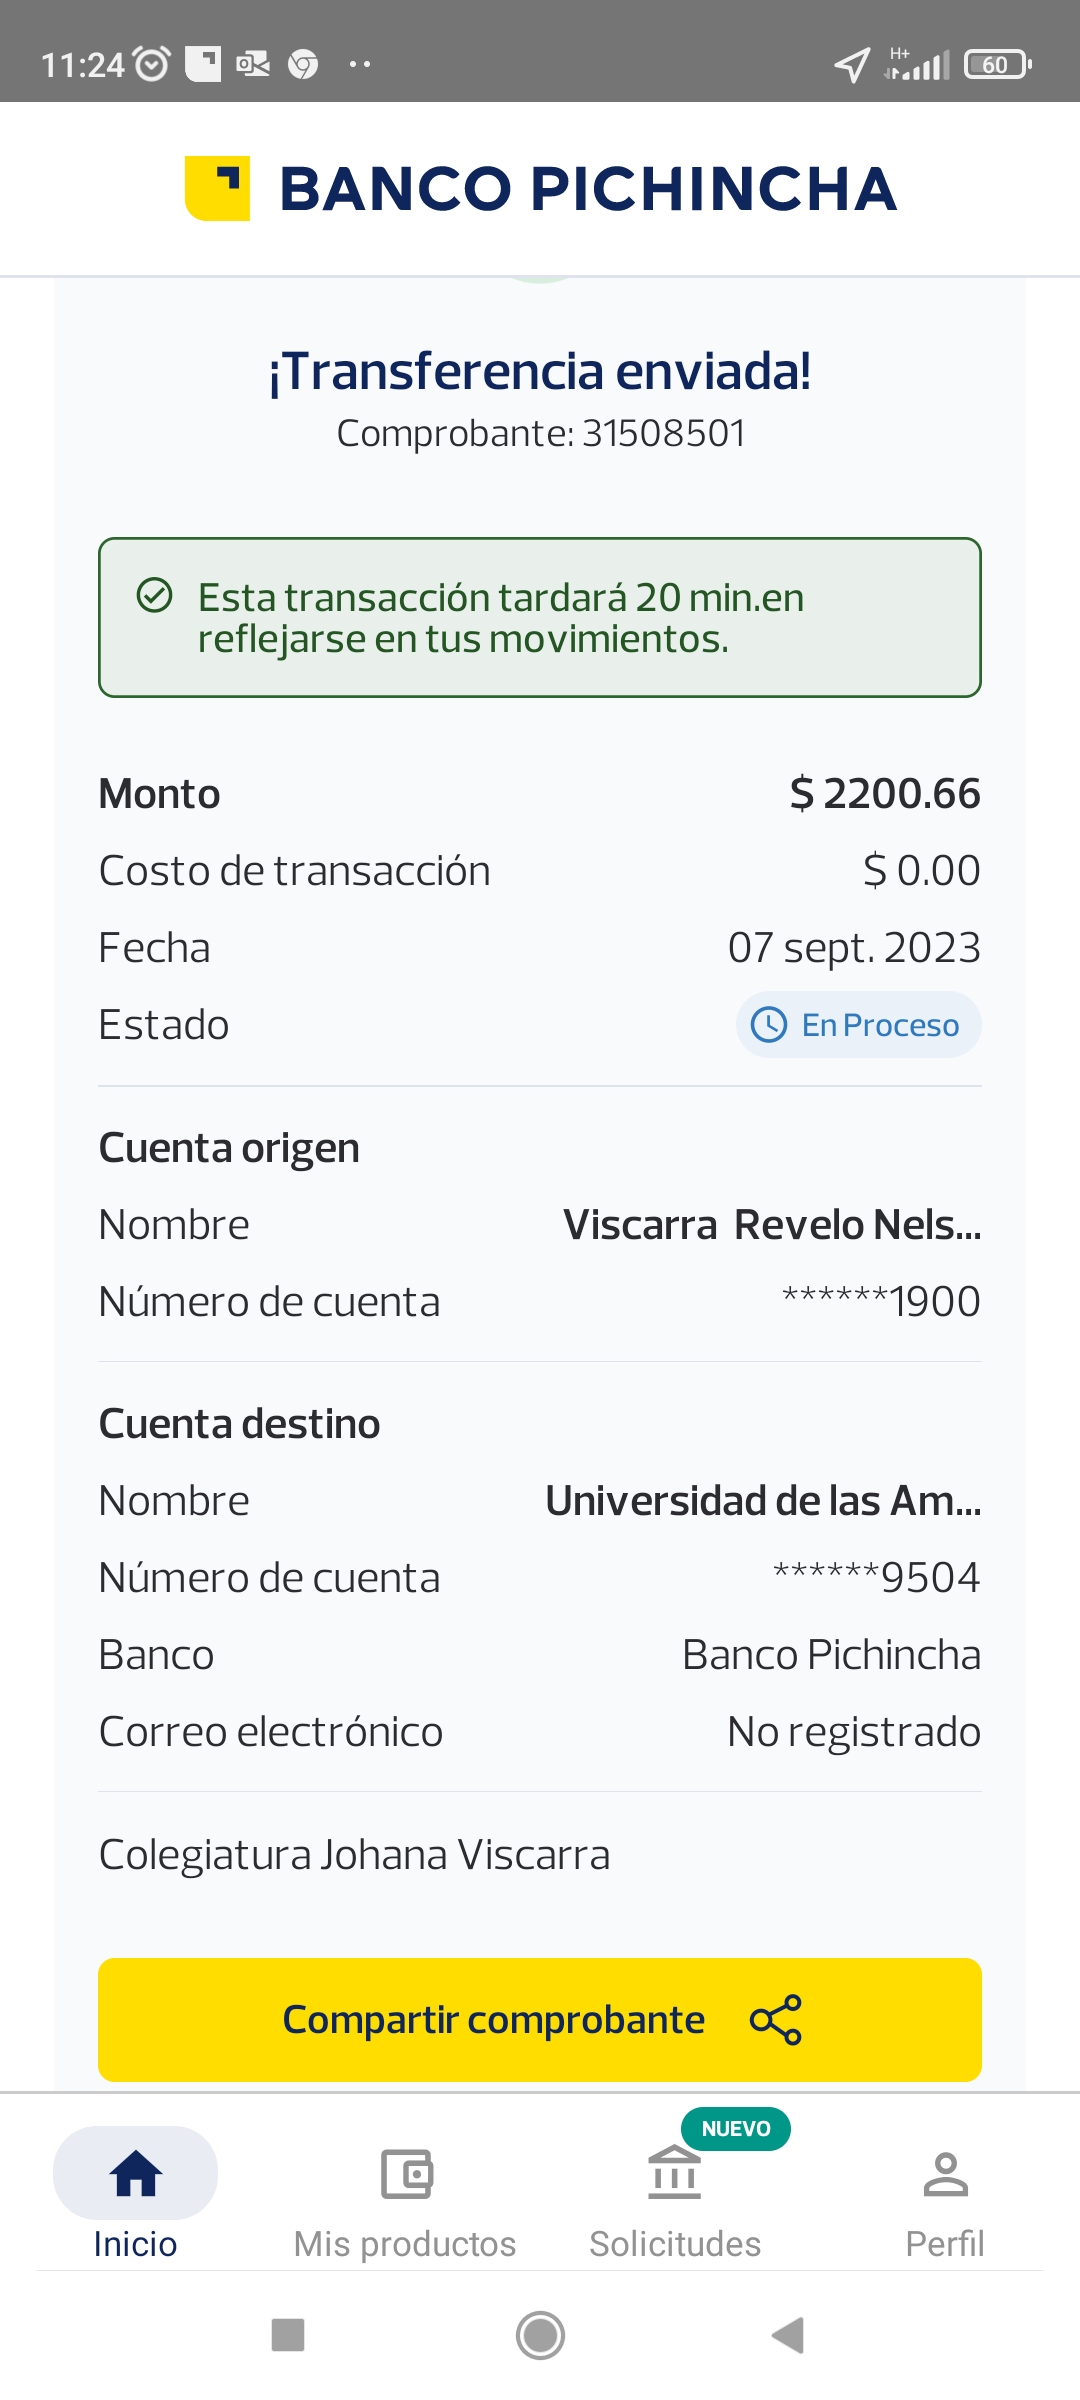Tap the Perfil person icon

coord(945,2174)
